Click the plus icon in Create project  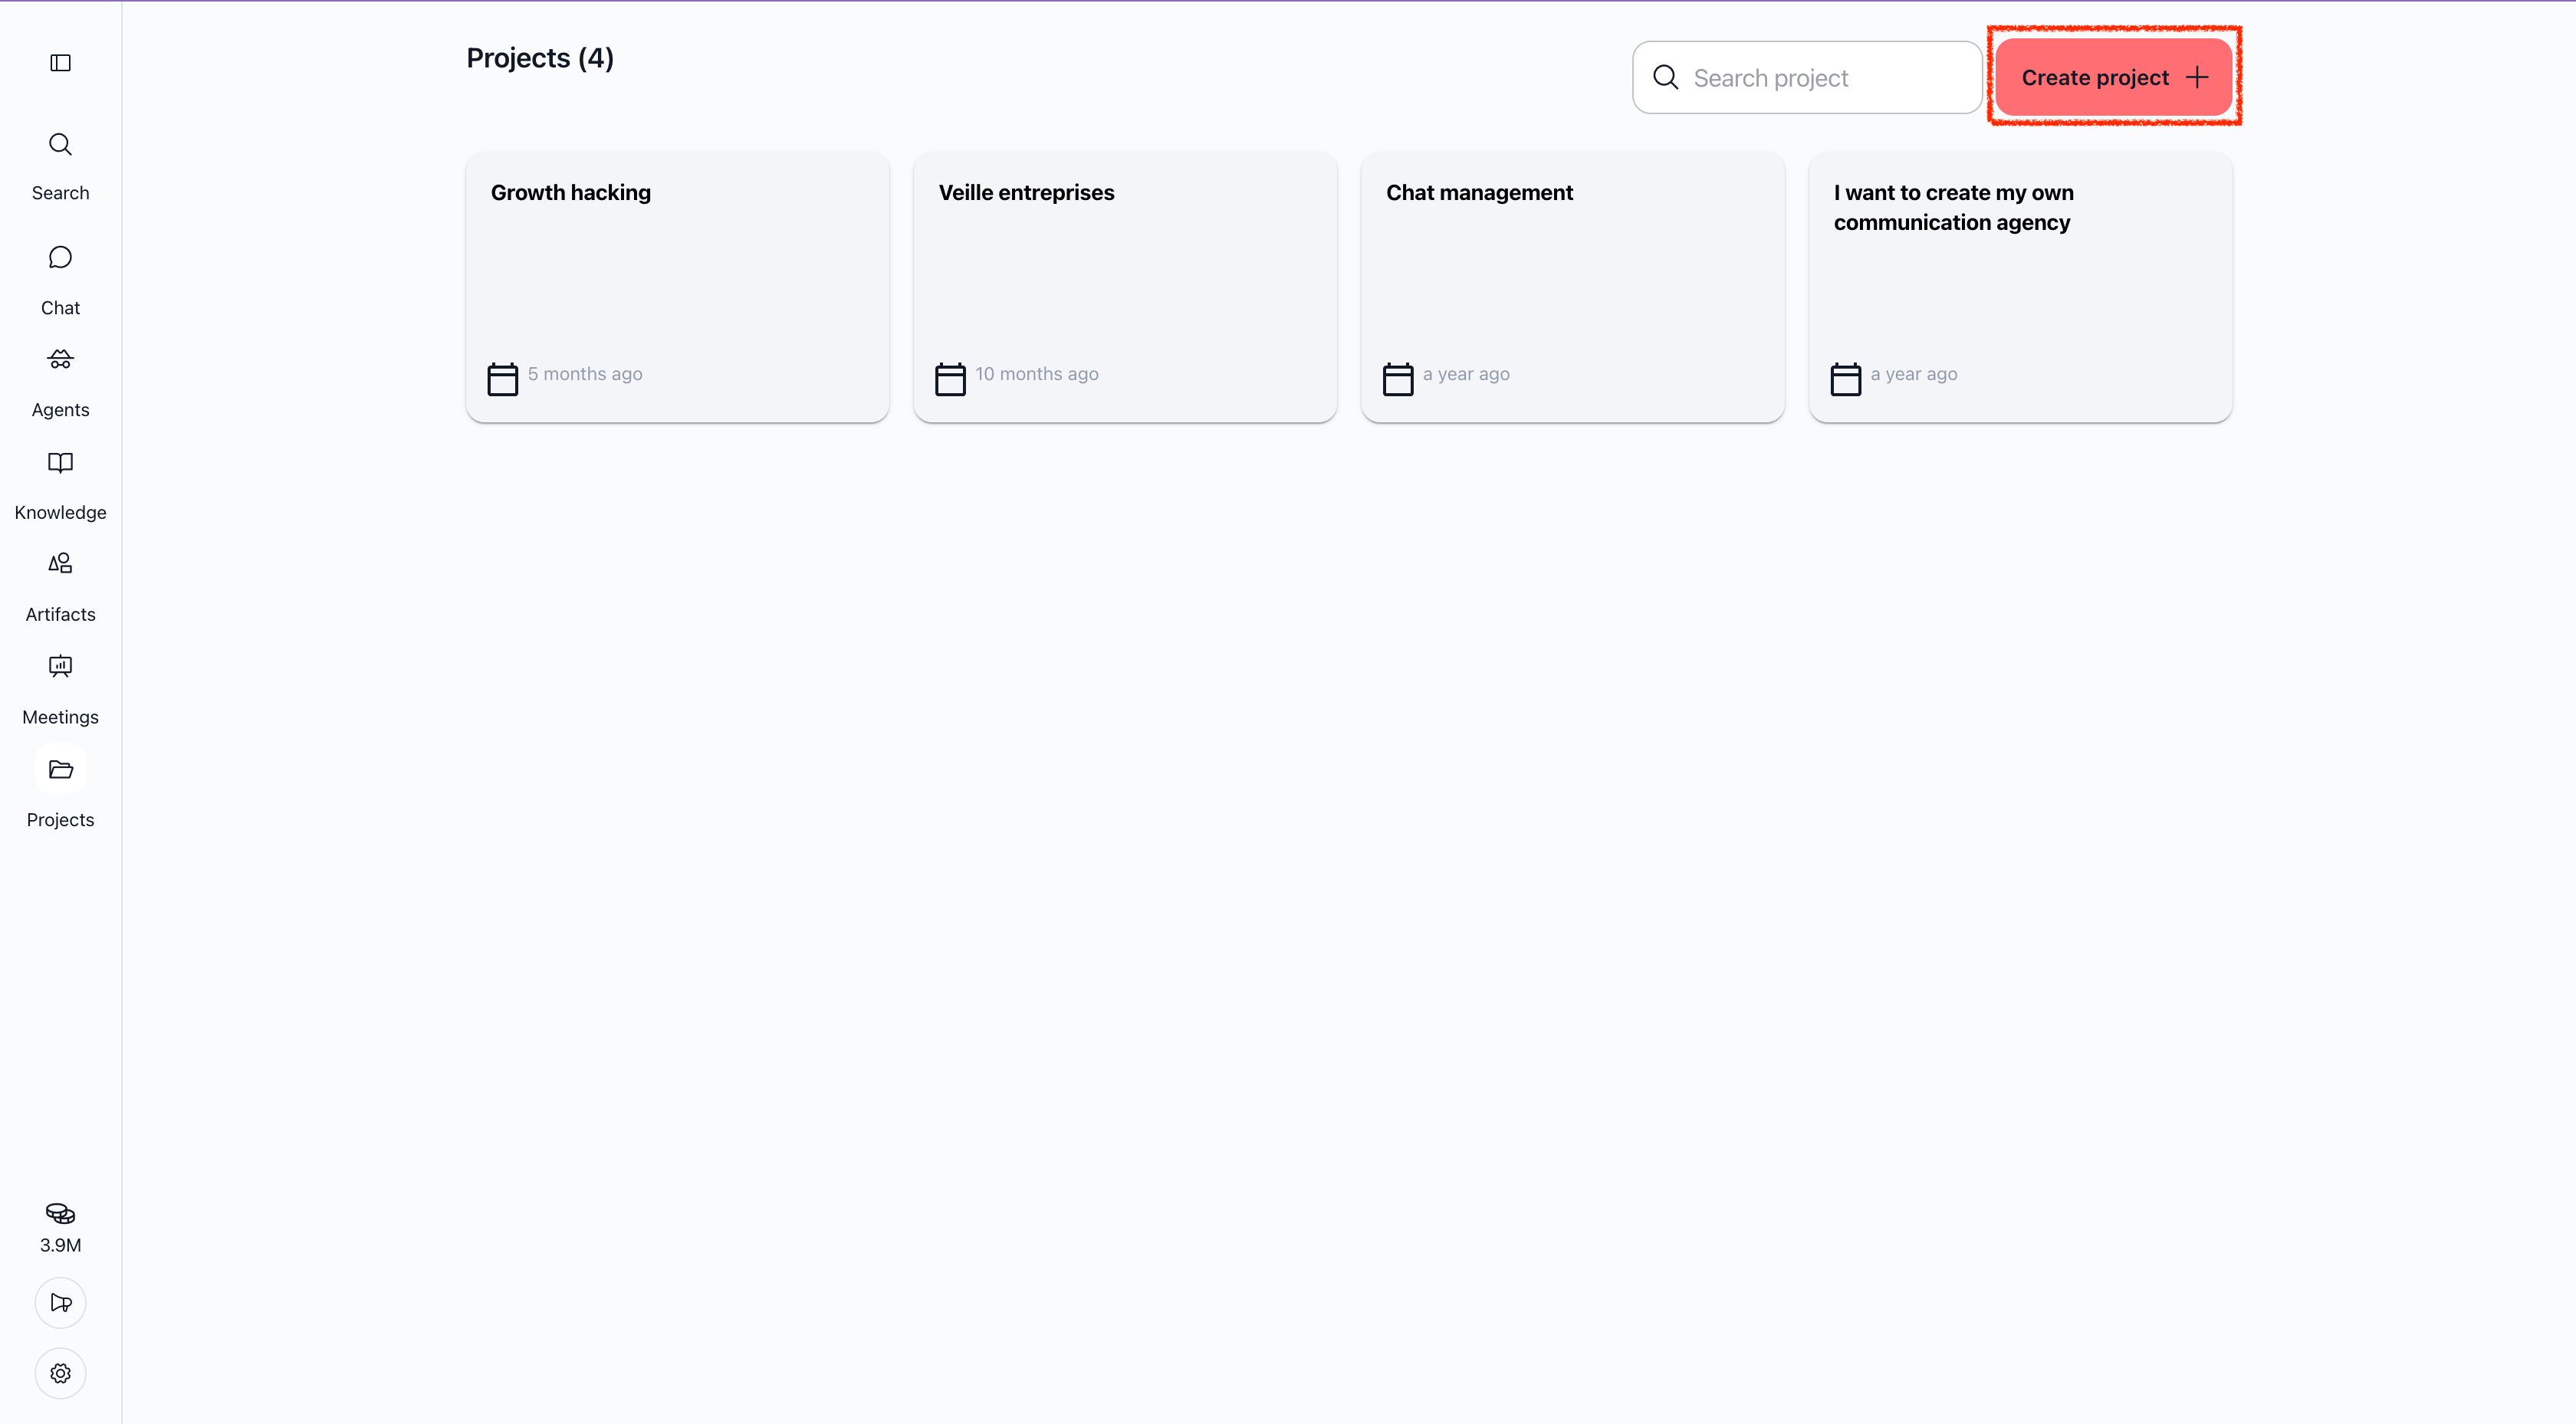2197,77
